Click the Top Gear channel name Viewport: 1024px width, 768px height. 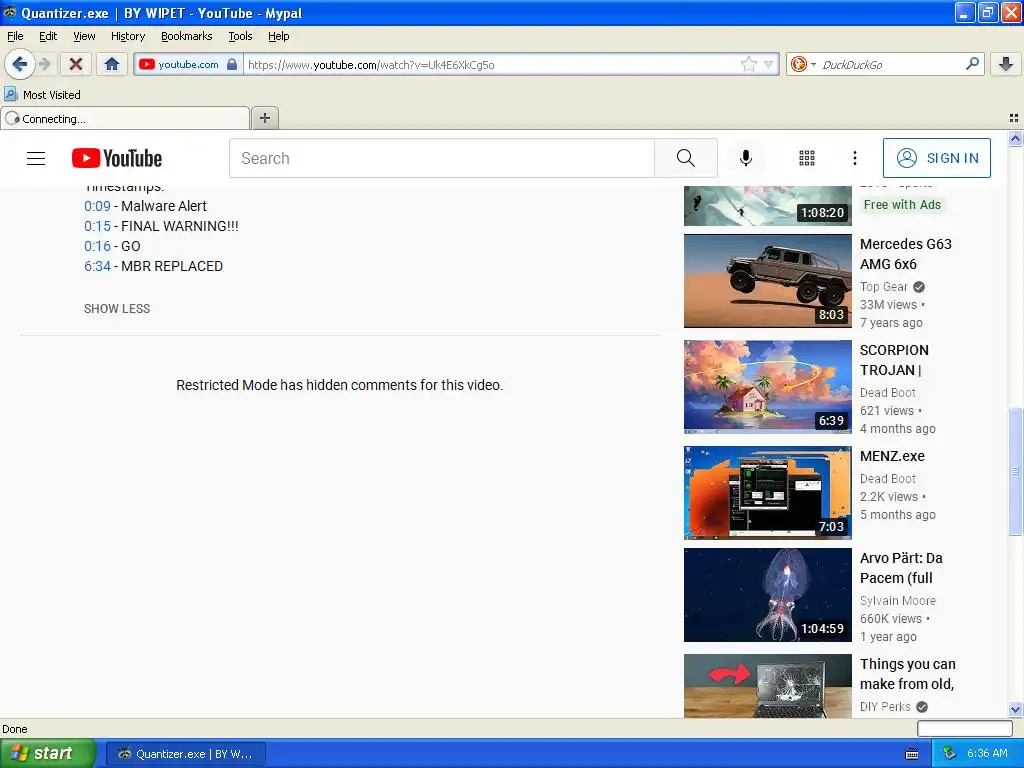(884, 287)
